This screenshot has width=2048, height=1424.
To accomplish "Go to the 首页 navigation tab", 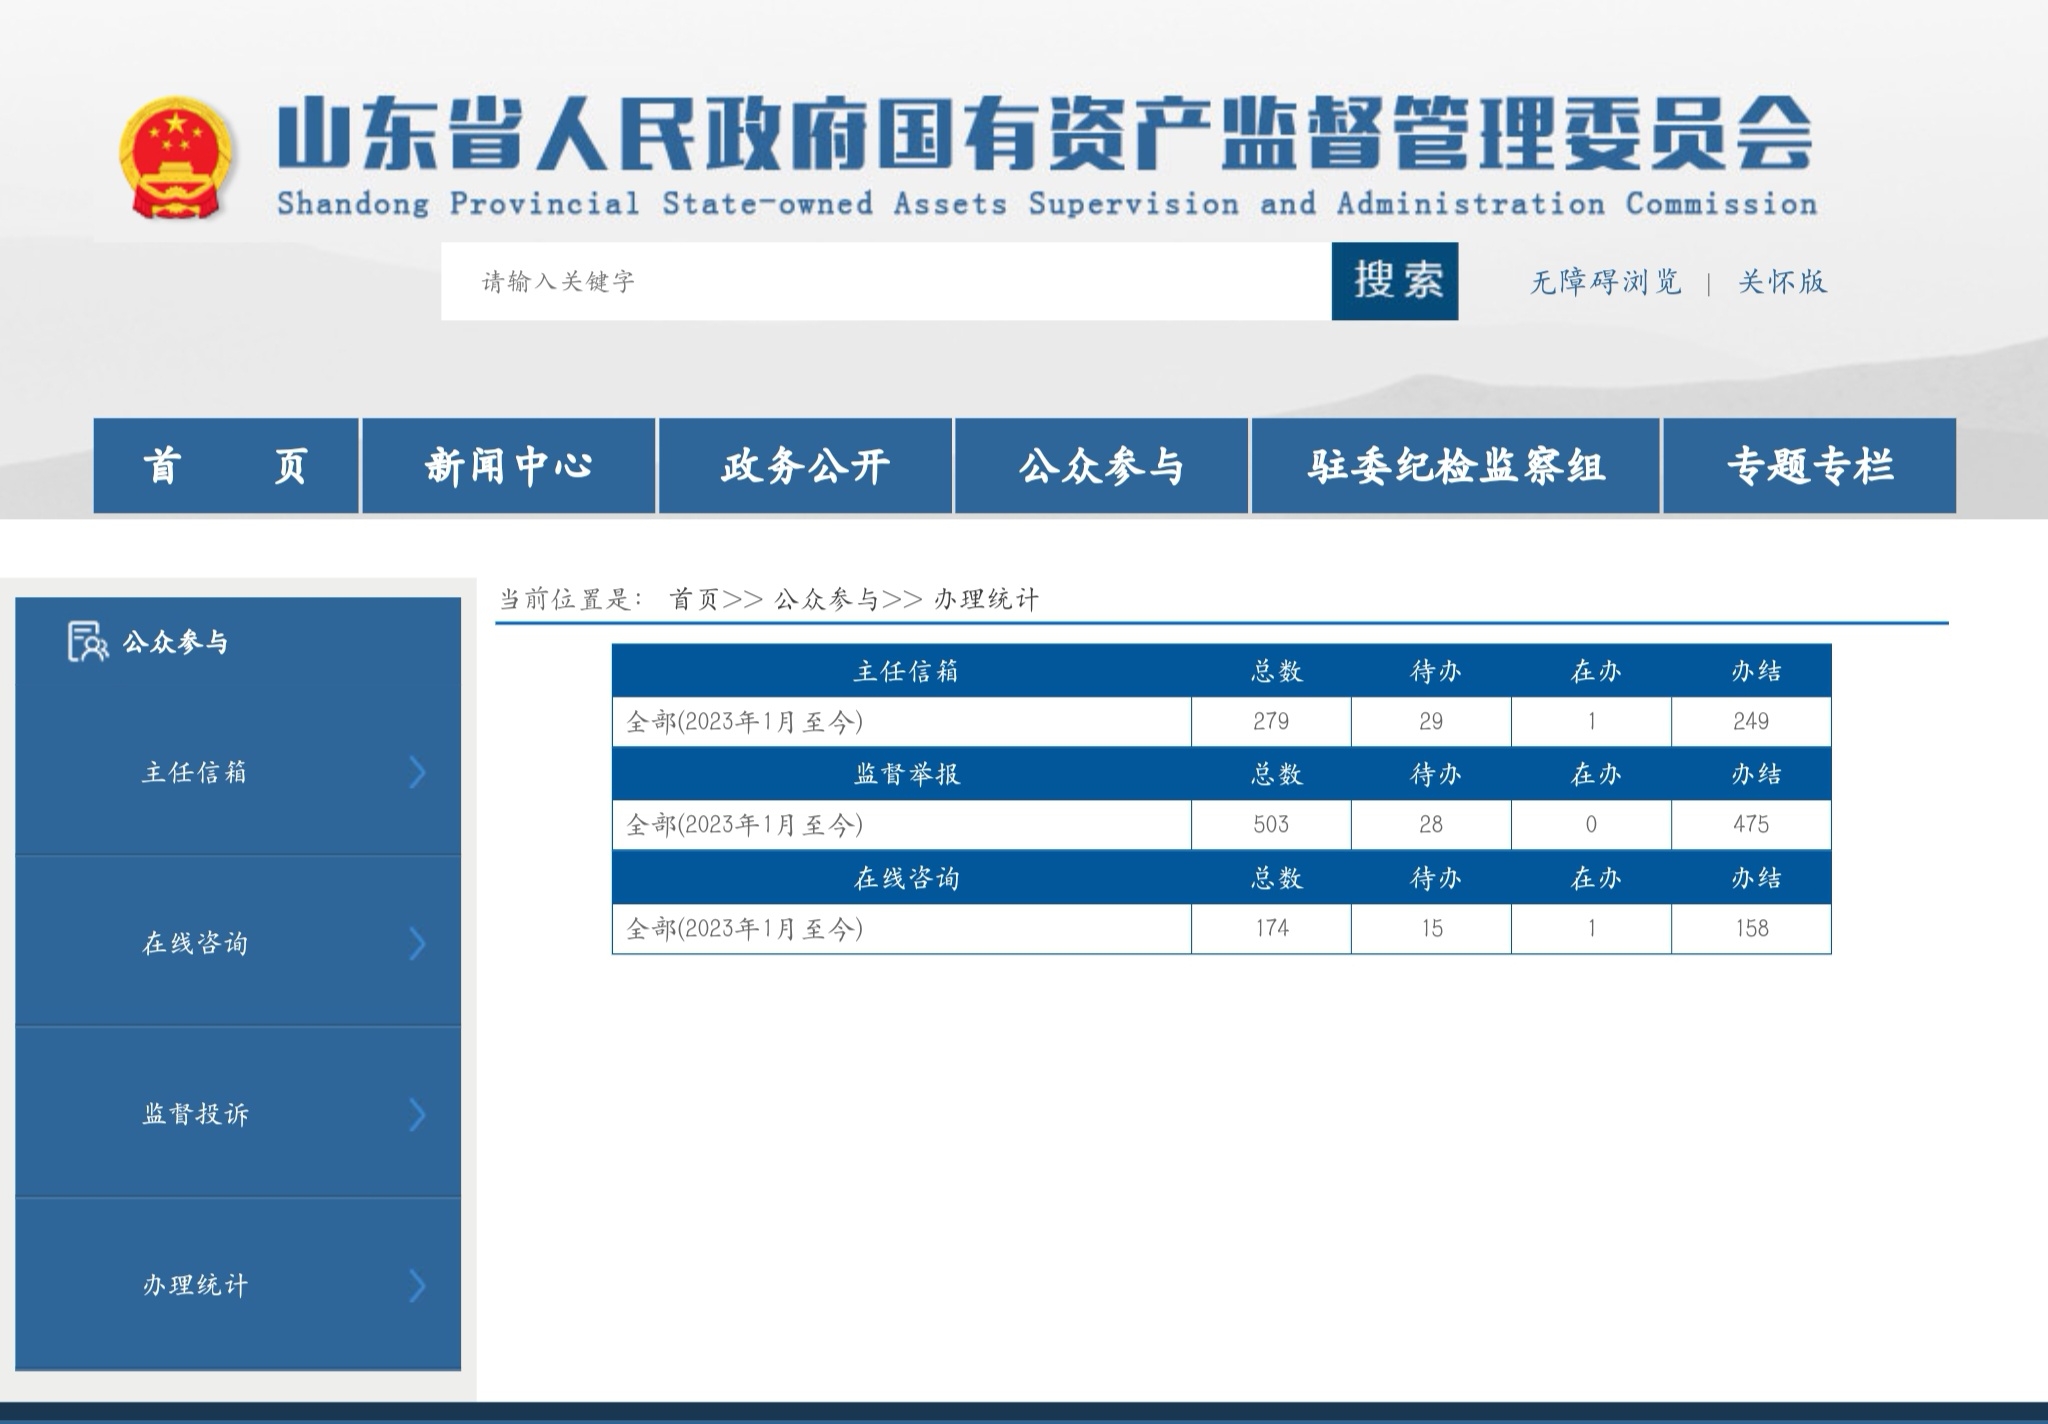I will click(226, 466).
